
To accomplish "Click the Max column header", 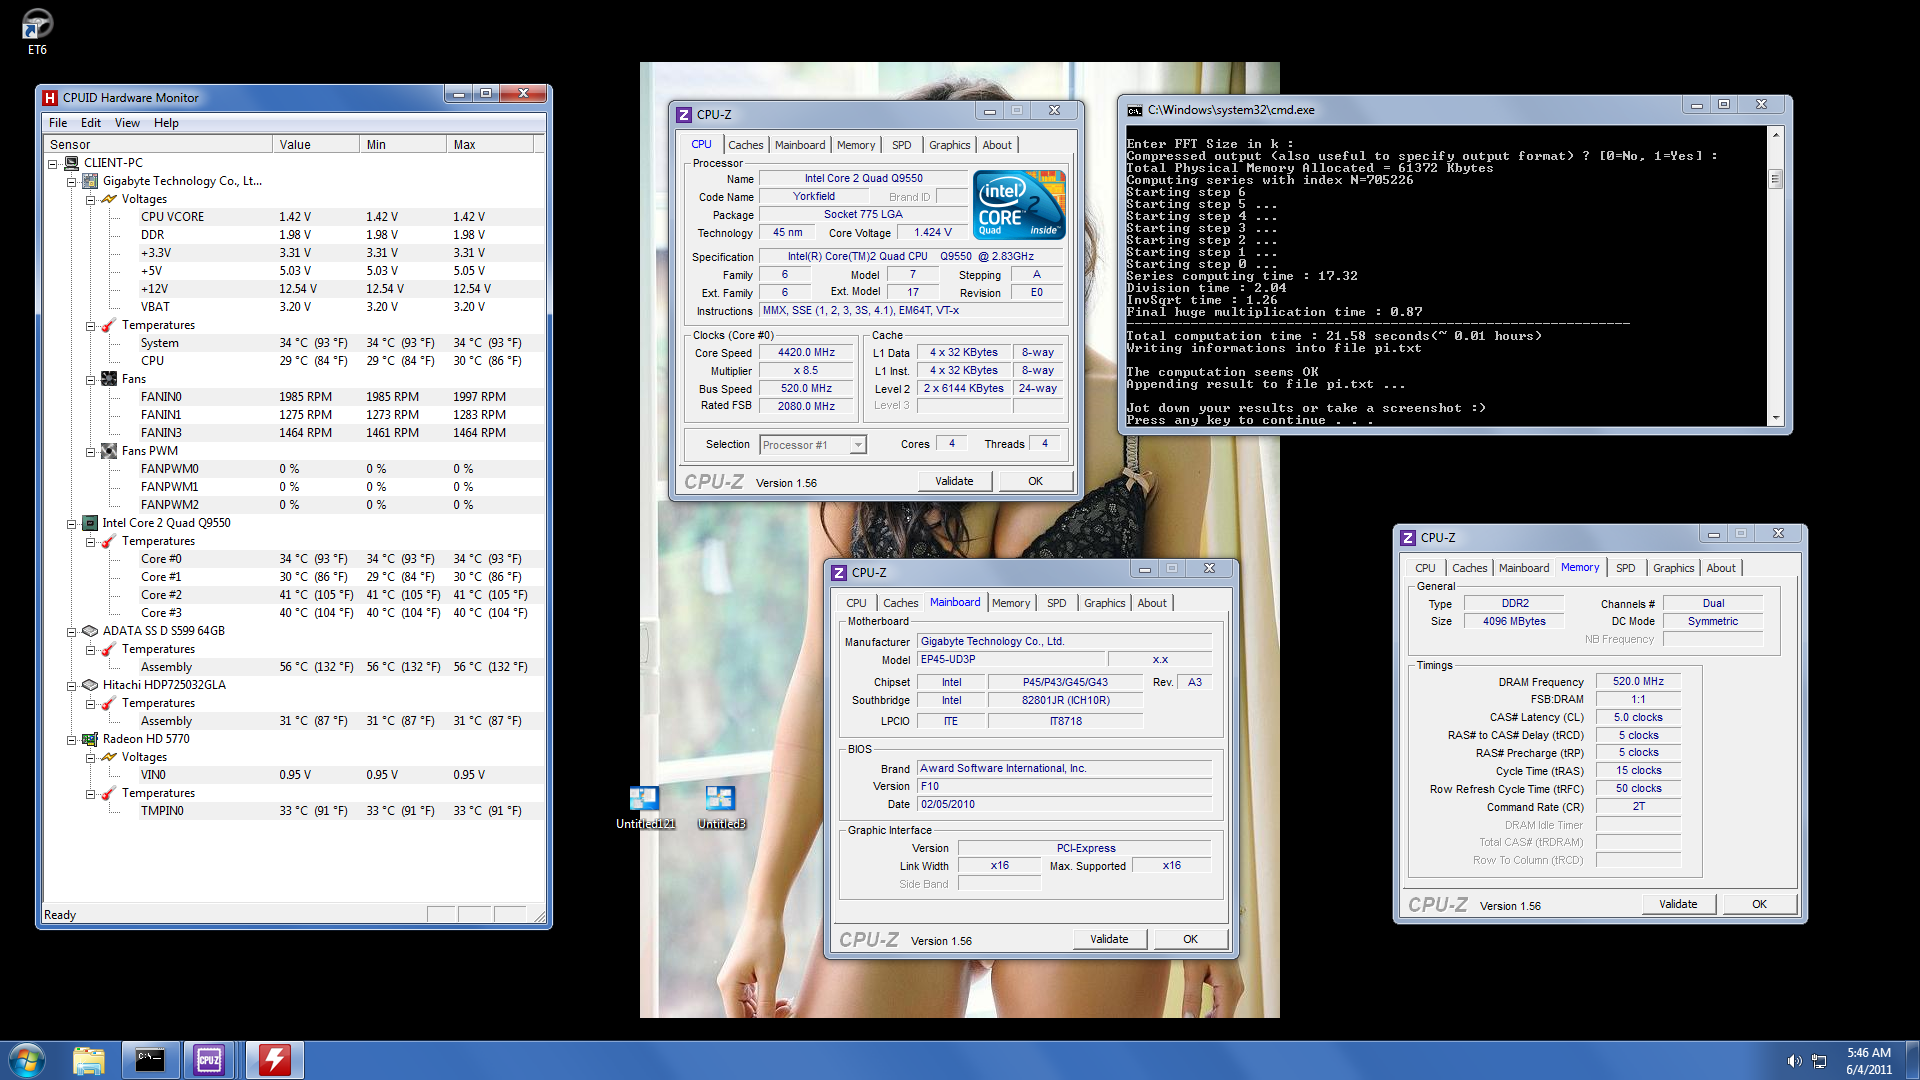I will click(x=489, y=145).
